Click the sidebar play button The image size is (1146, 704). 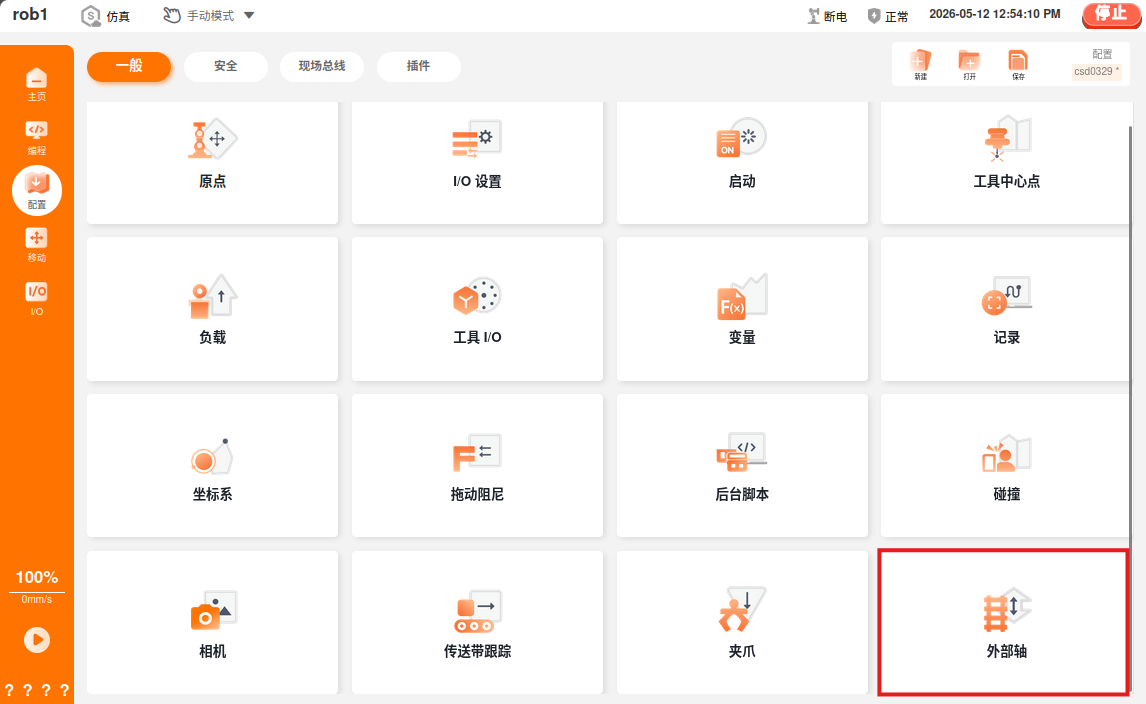pyautogui.click(x=37, y=640)
